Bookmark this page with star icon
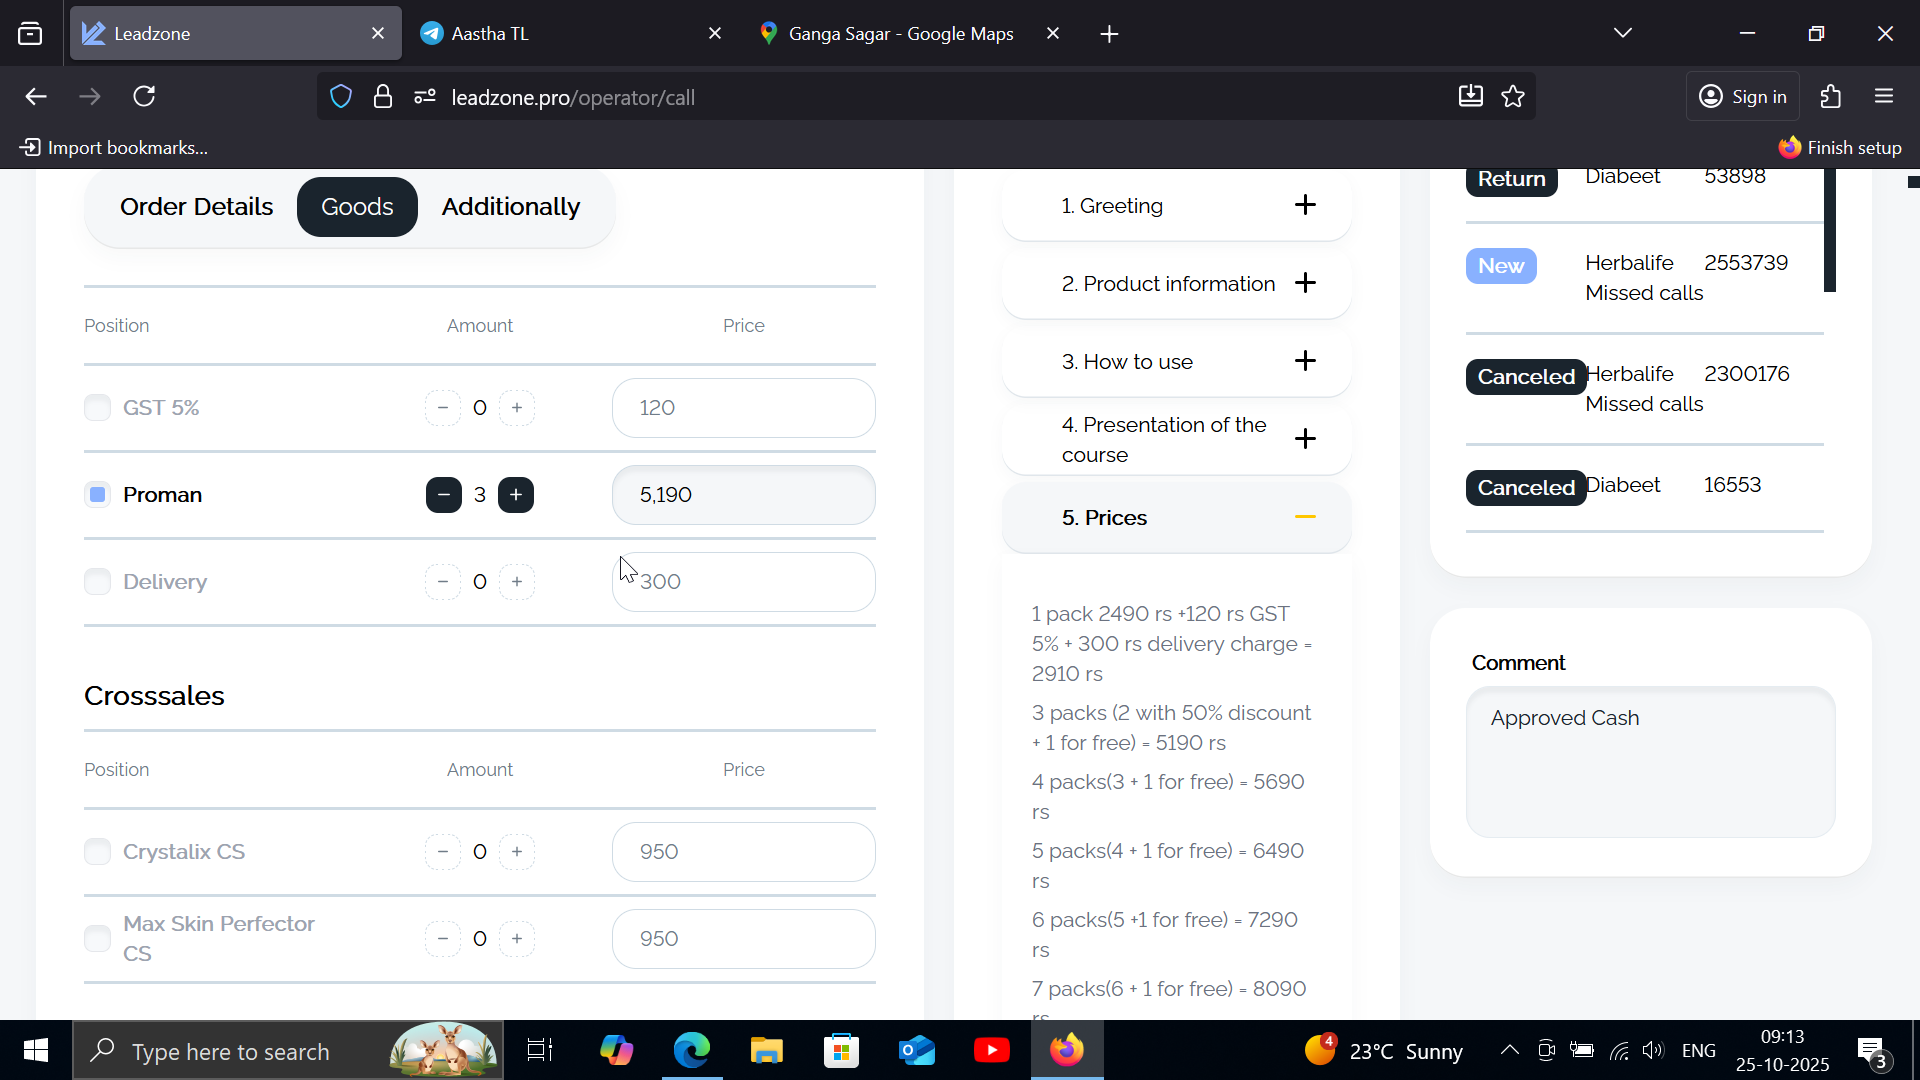1920x1080 pixels. coord(1513,97)
